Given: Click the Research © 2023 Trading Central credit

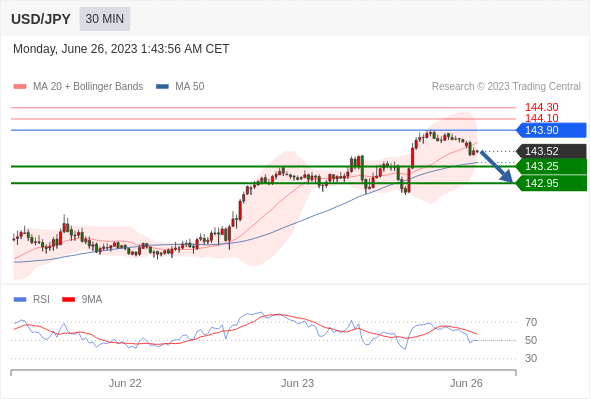Looking at the screenshot, I should [x=506, y=87].
